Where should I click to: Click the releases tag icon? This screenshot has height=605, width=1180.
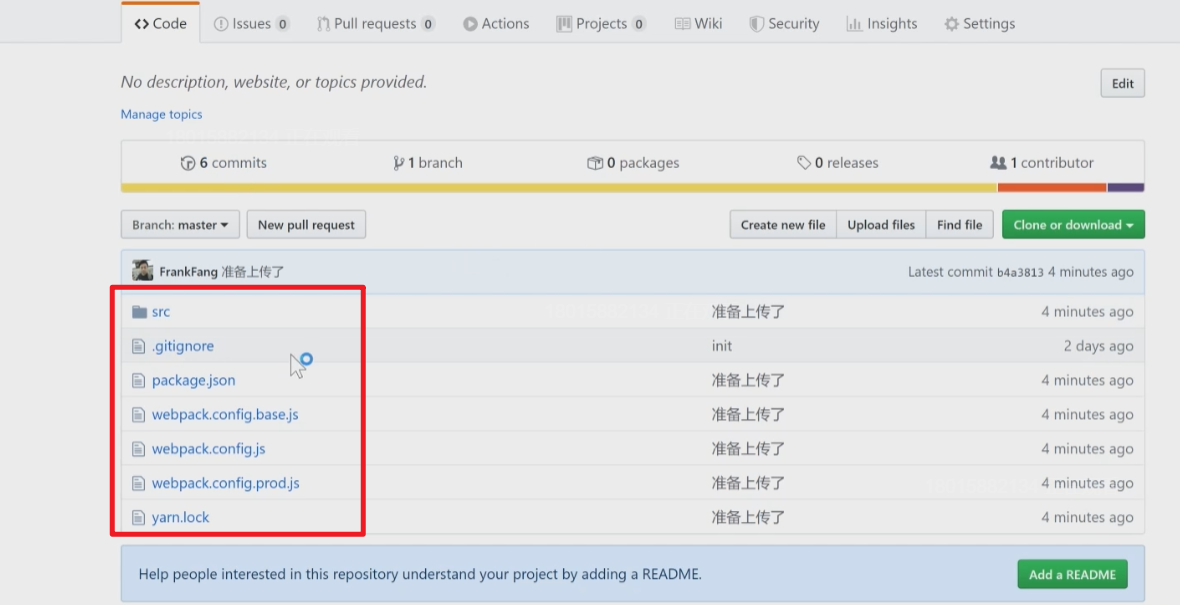pyautogui.click(x=804, y=163)
